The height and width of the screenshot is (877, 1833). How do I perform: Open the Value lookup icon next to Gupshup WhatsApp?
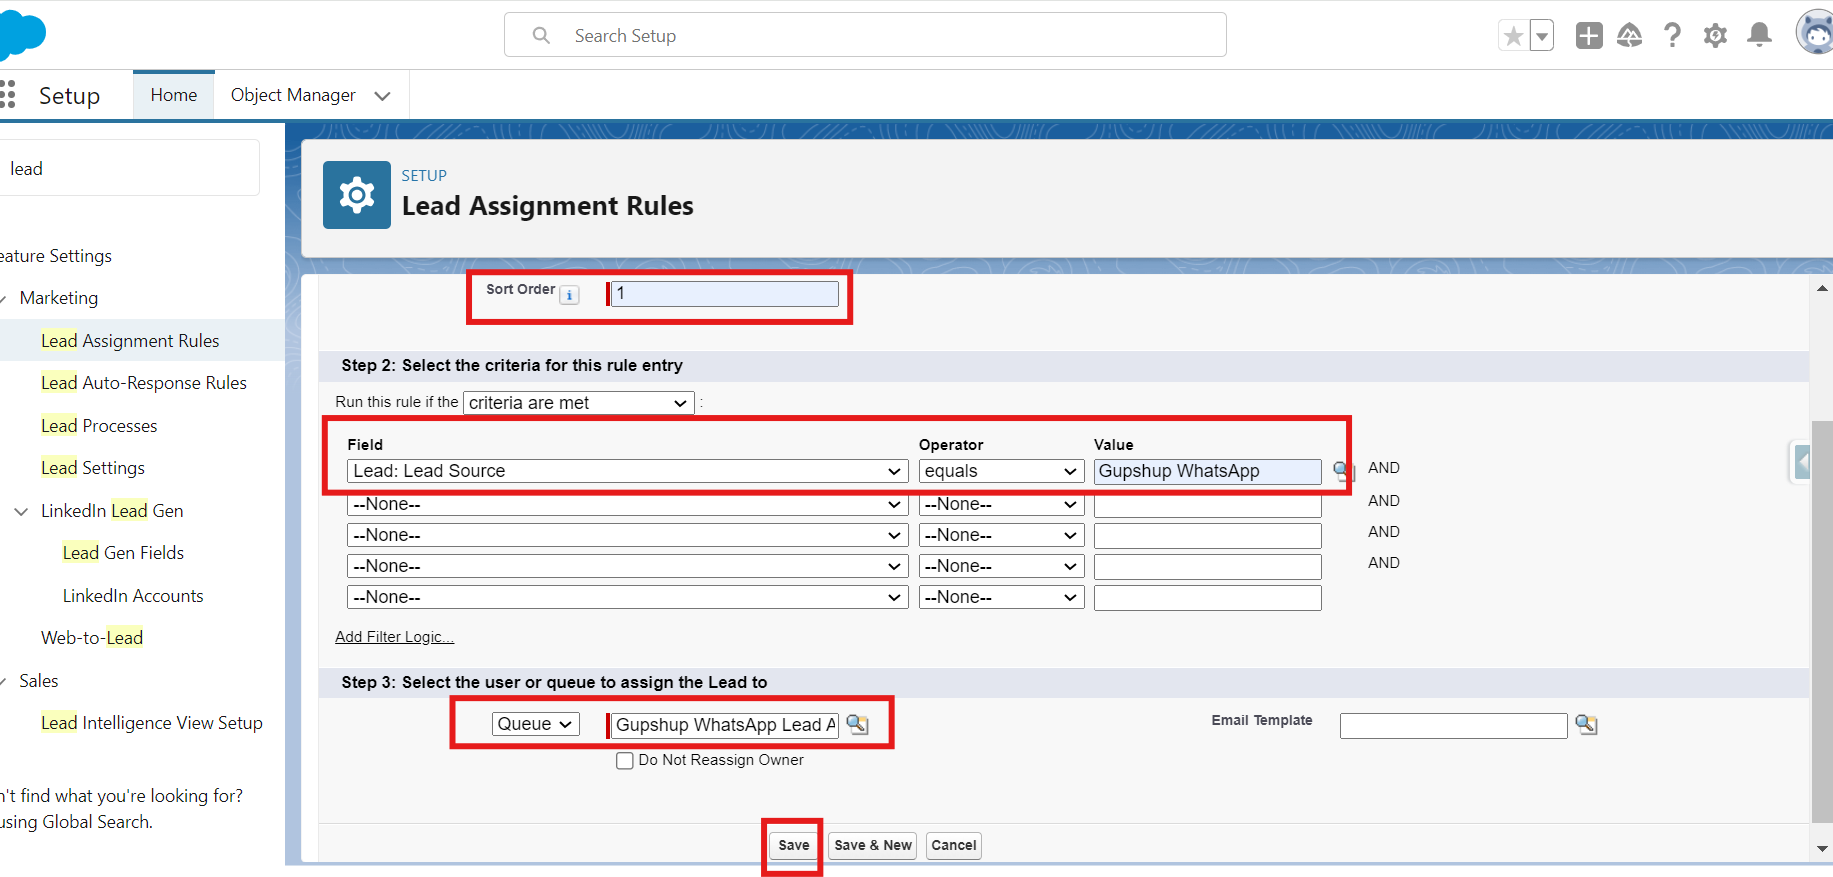[x=1343, y=471]
